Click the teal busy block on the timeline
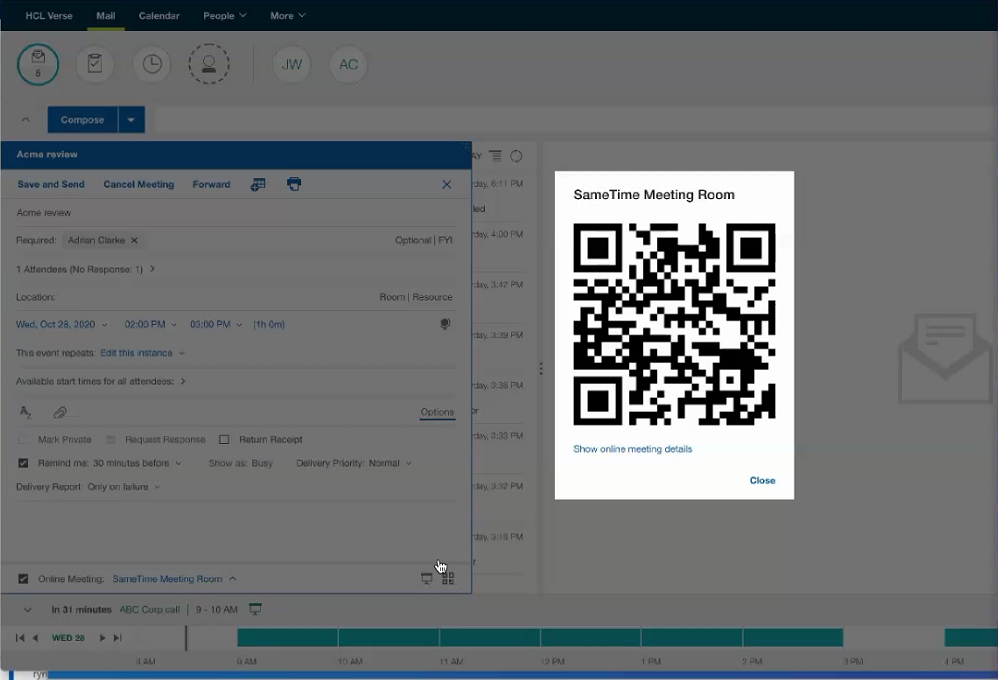The height and width of the screenshot is (680, 998). tap(540, 638)
